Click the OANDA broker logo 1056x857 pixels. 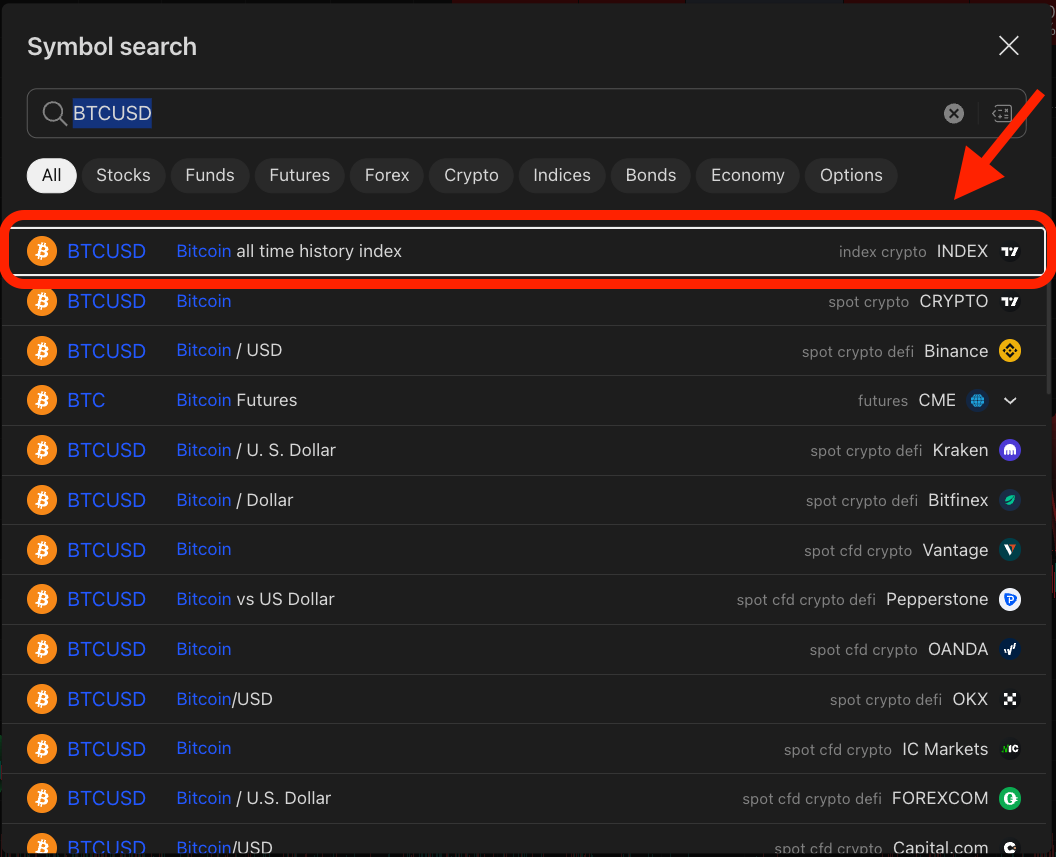tap(1010, 649)
